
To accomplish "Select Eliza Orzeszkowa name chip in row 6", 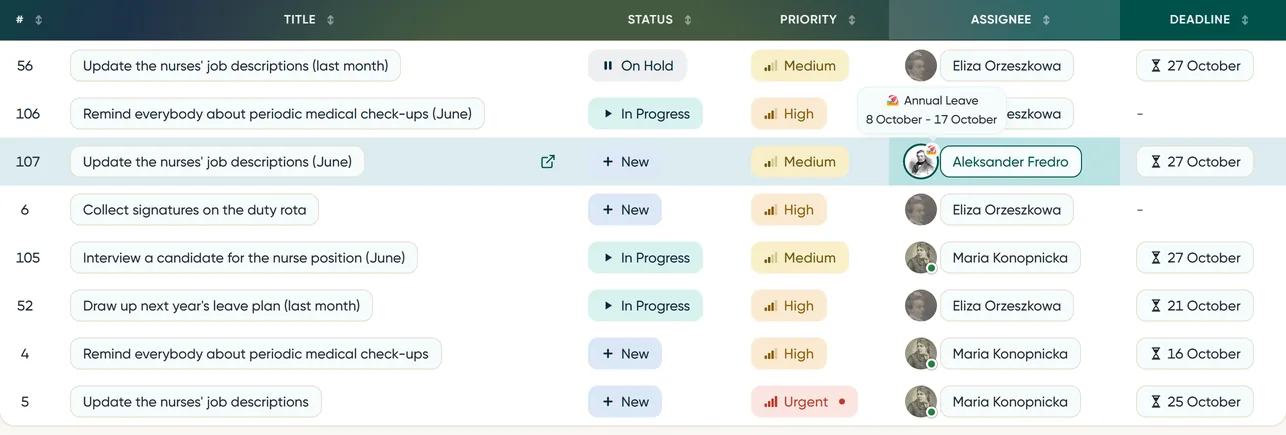I will point(1007,210).
